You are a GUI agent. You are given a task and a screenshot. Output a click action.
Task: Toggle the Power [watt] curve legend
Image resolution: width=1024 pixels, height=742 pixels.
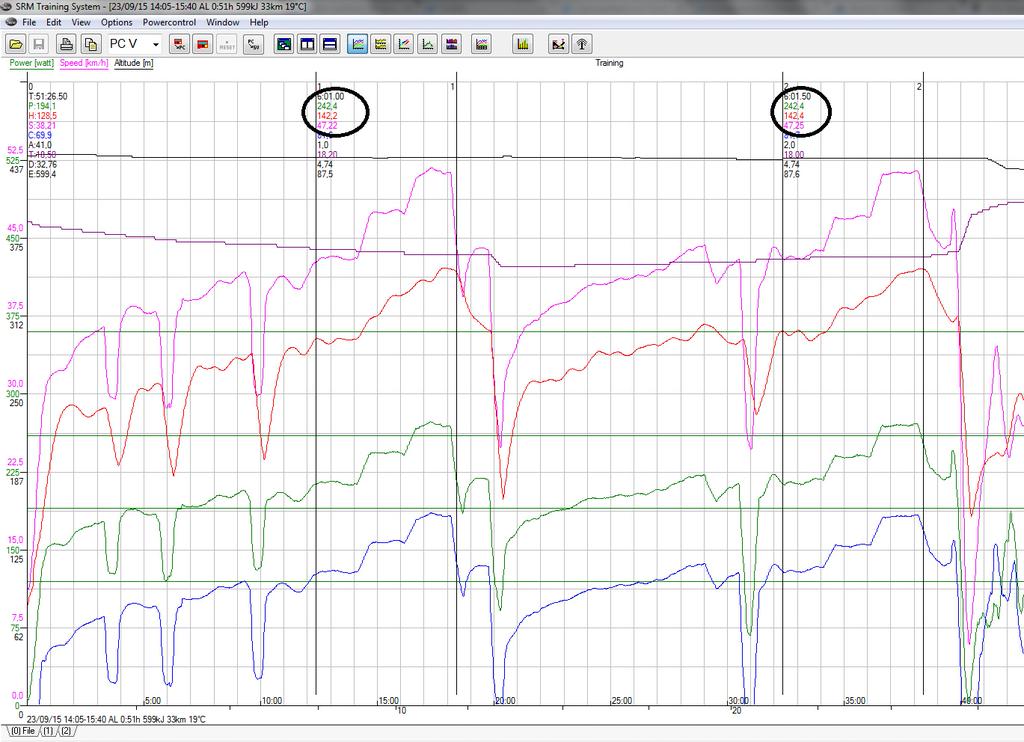click(x=31, y=63)
